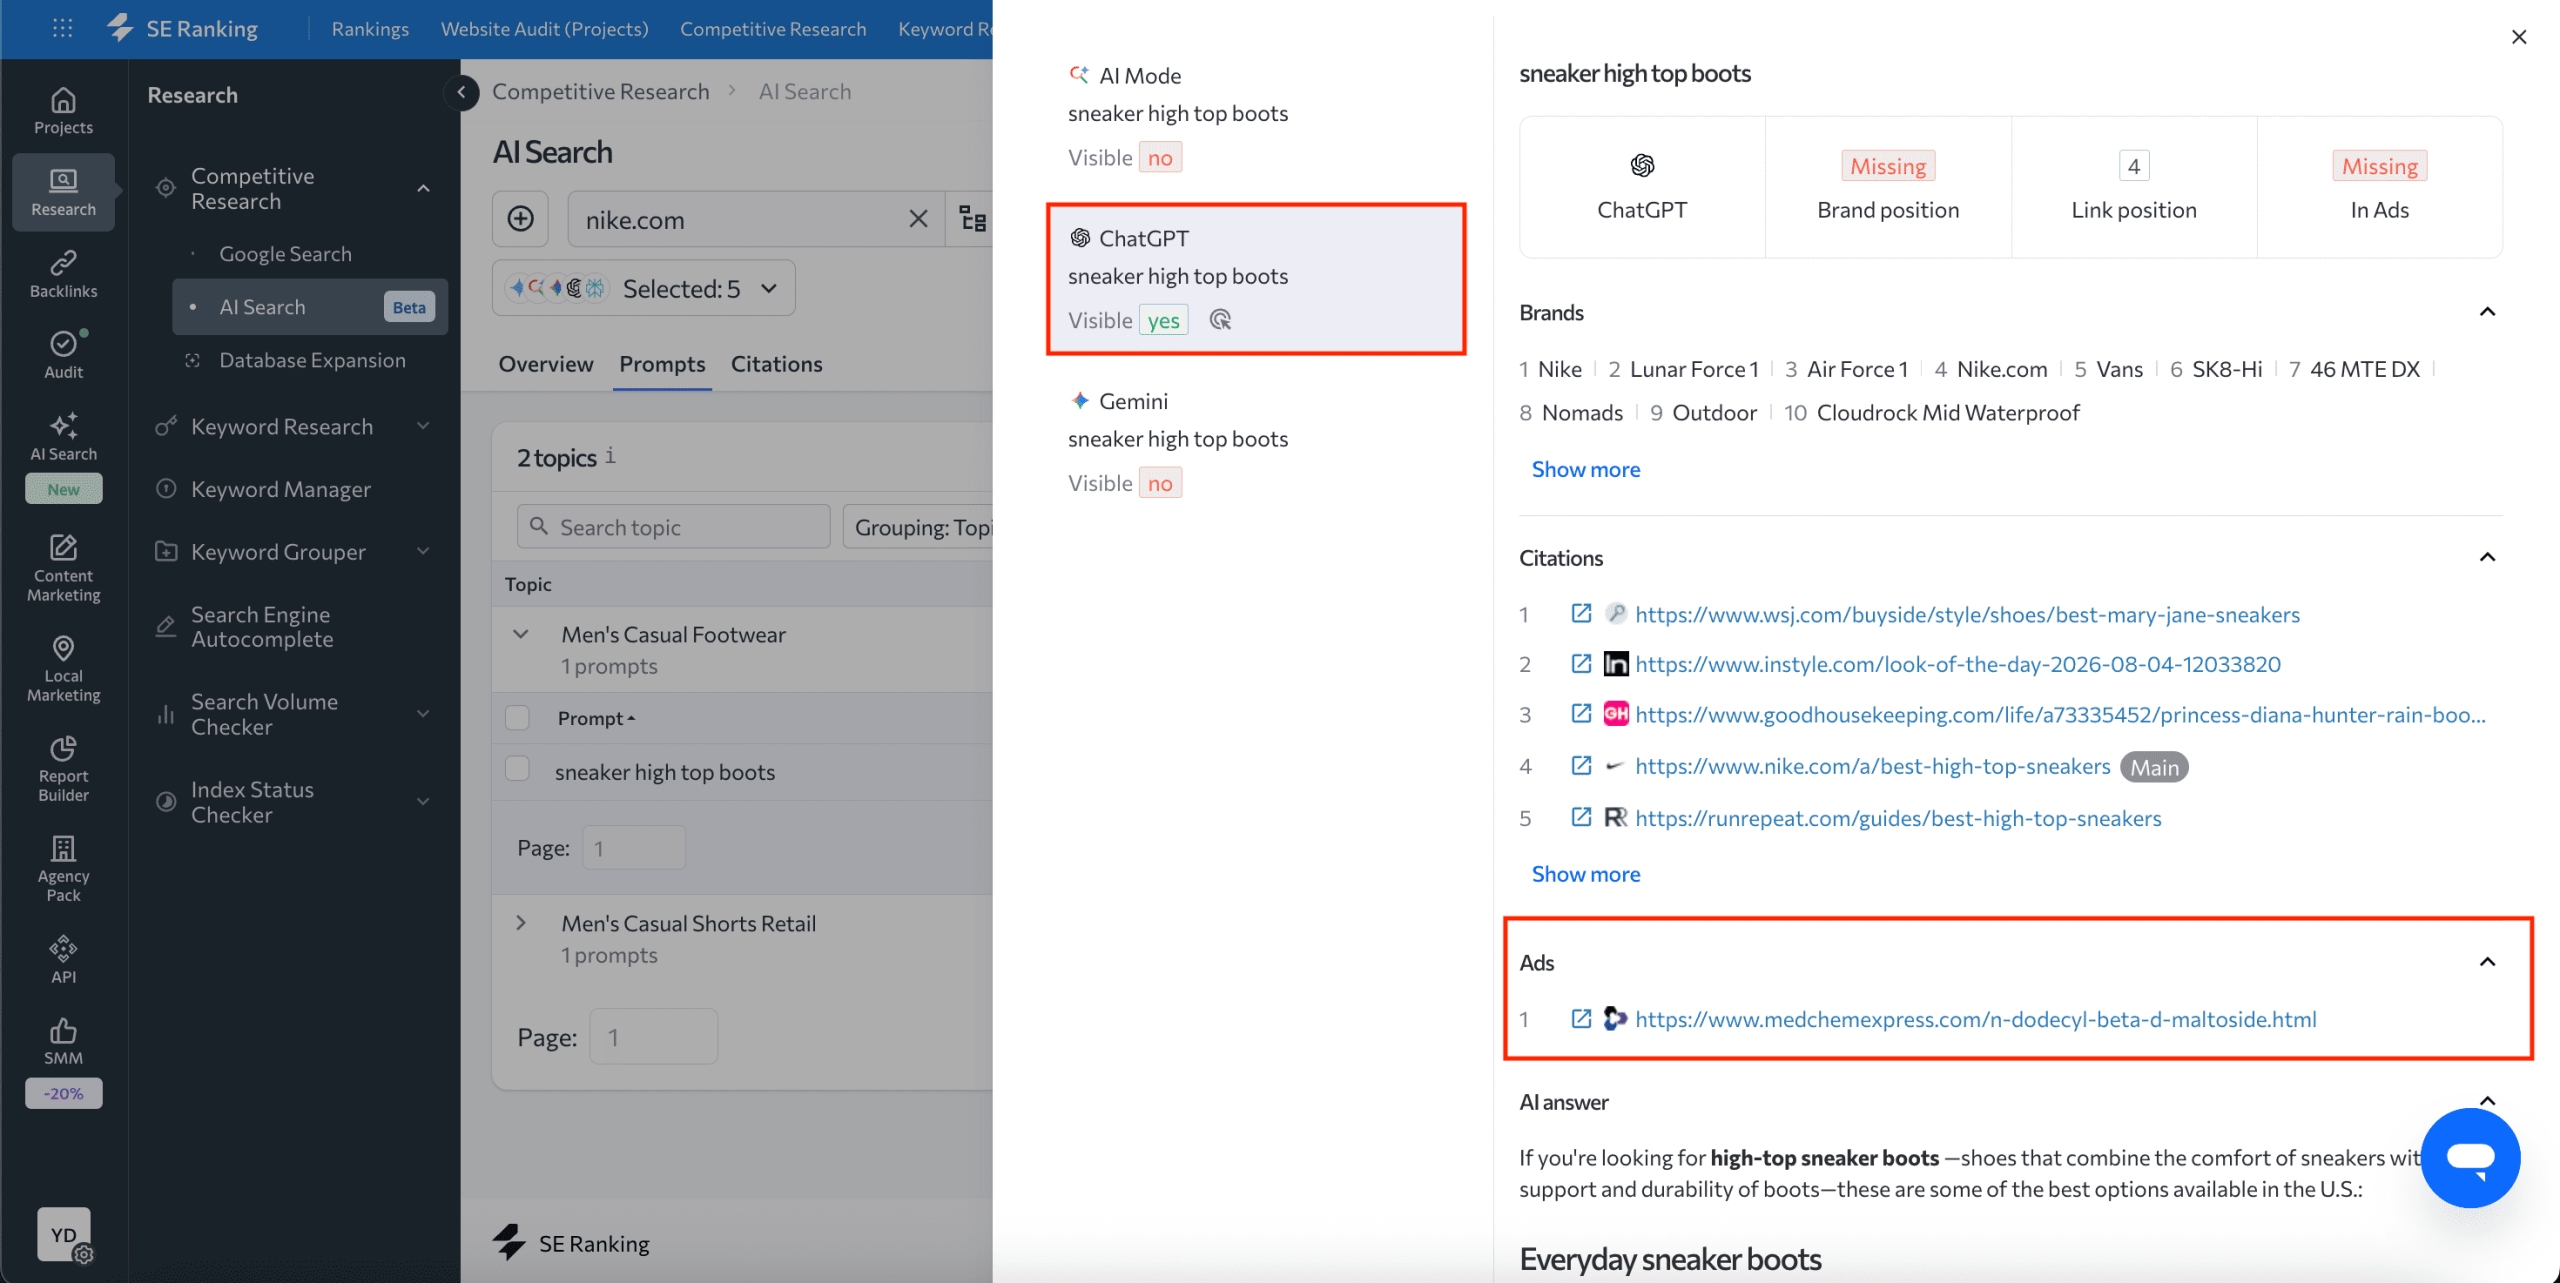2560x1283 pixels.
Task: Click the Page number field under Footwear
Action: [x=634, y=848]
